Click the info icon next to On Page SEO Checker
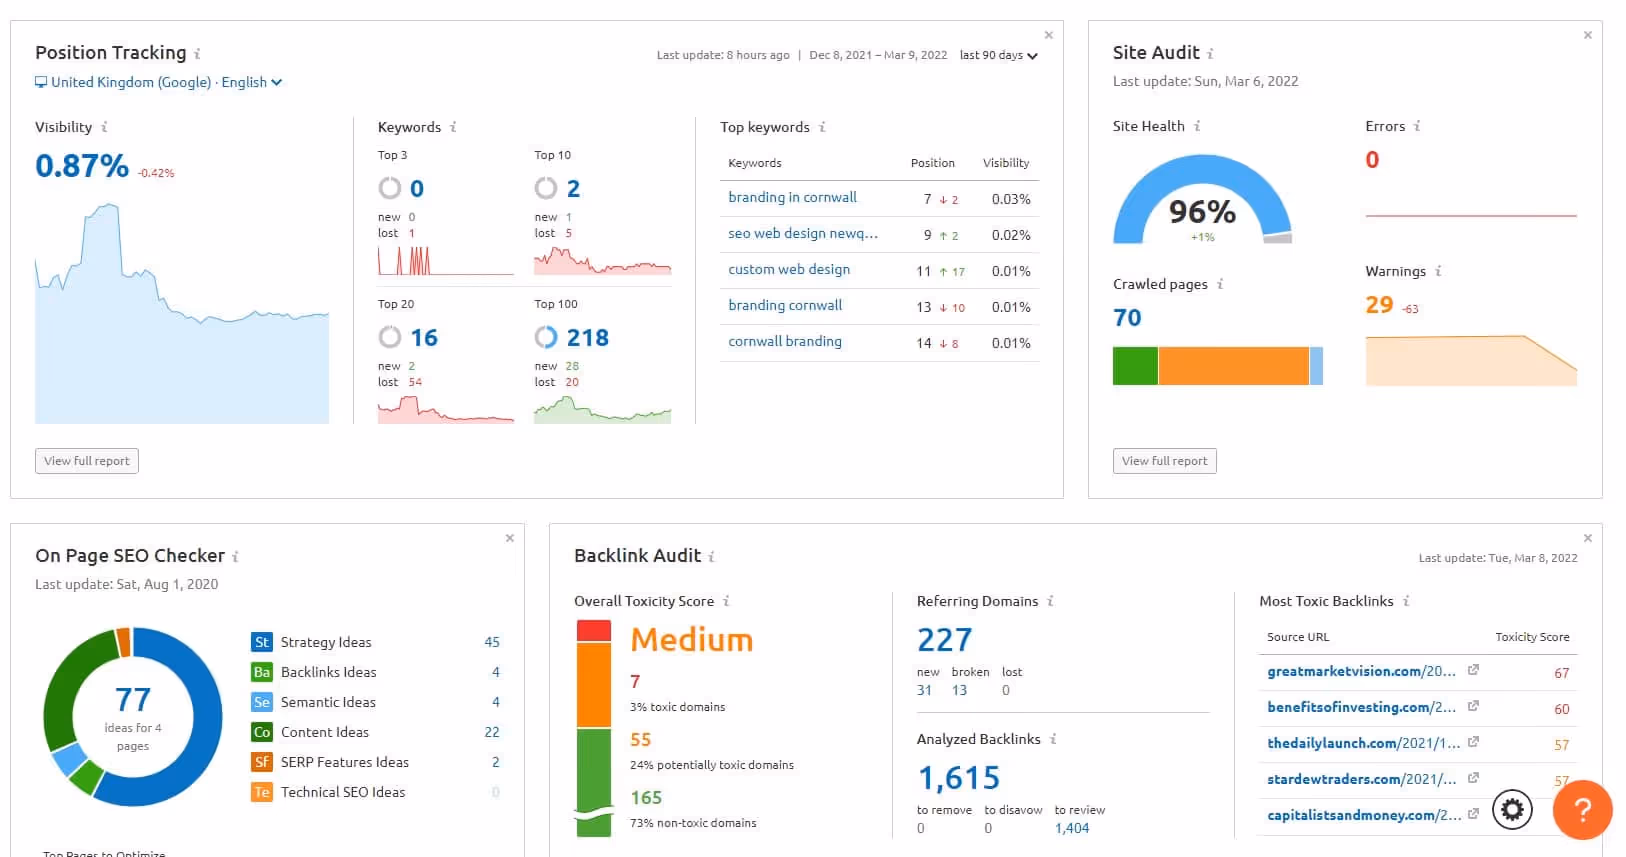Image resolution: width=1626 pixels, height=857 pixels. 236,557
